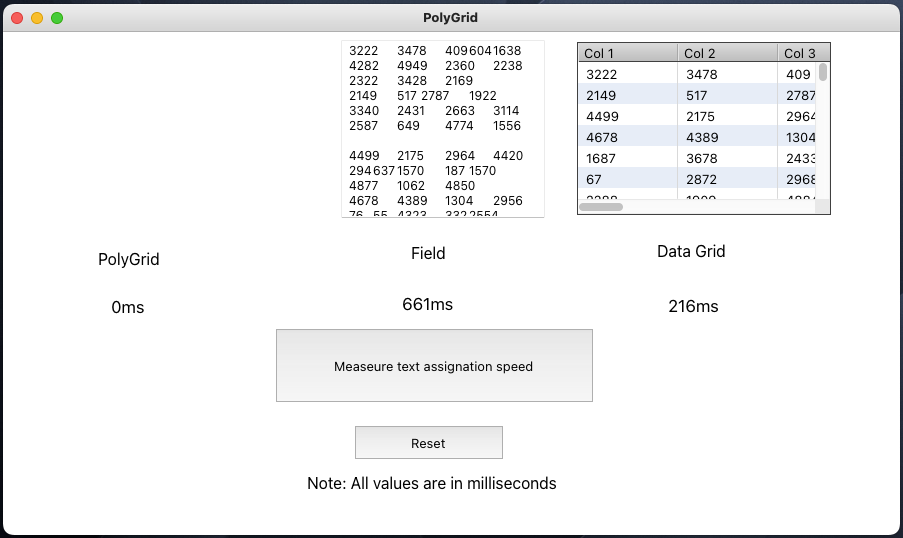
Task: Focus the multiline number text field
Action: pos(442,129)
